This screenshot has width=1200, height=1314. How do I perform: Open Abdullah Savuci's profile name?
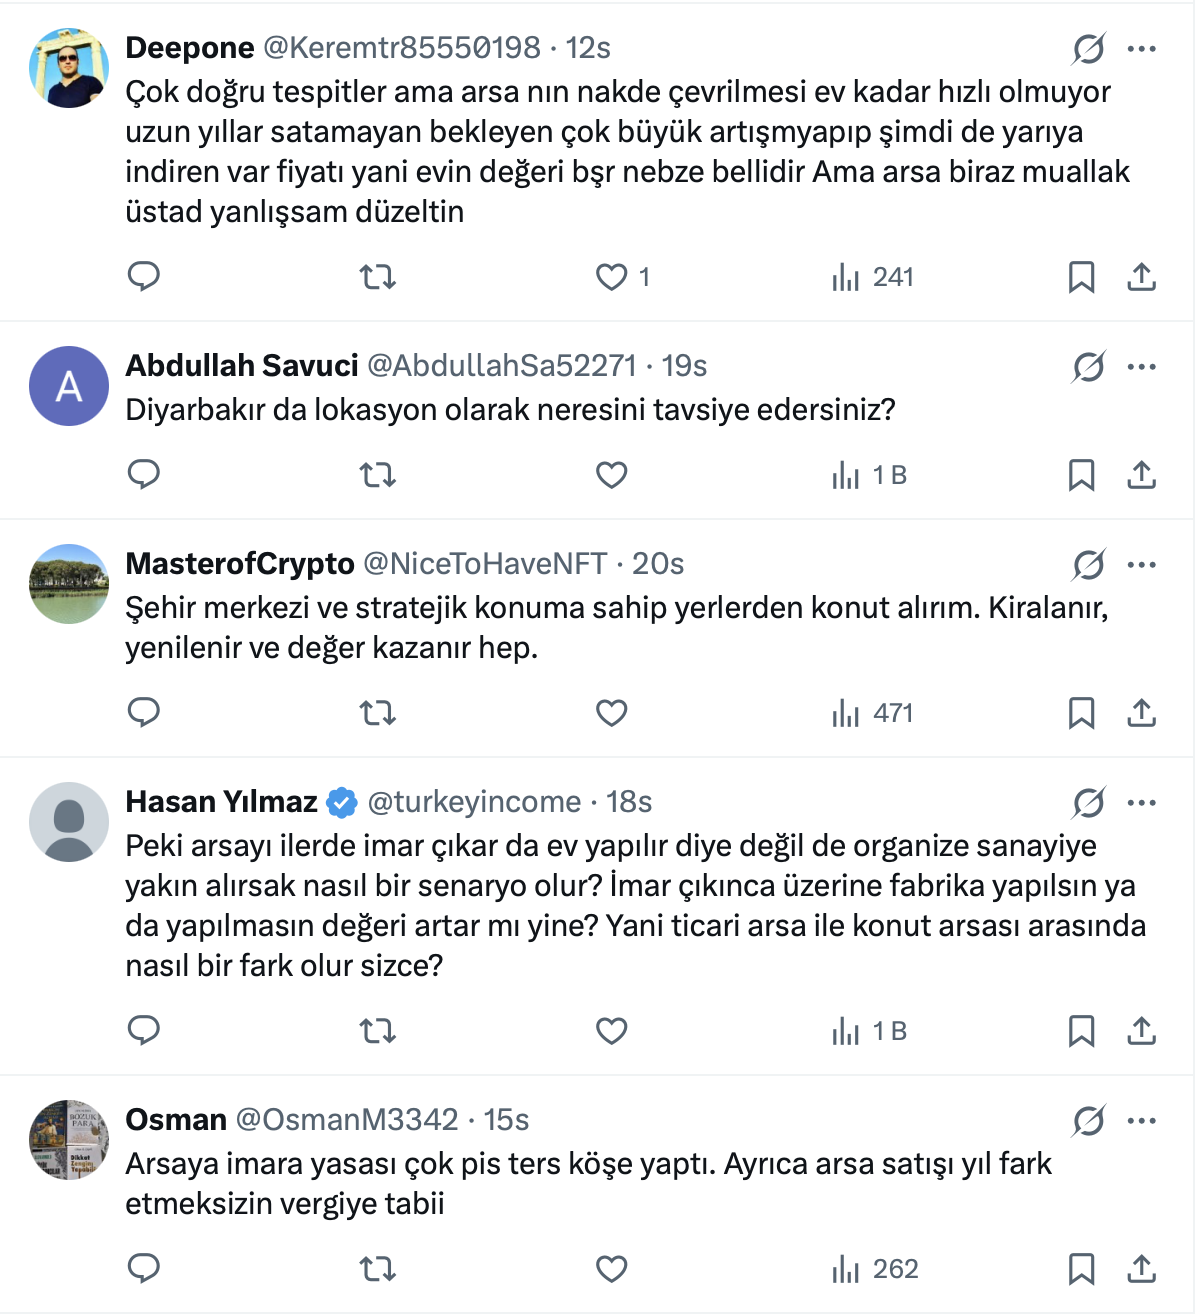pos(242,366)
